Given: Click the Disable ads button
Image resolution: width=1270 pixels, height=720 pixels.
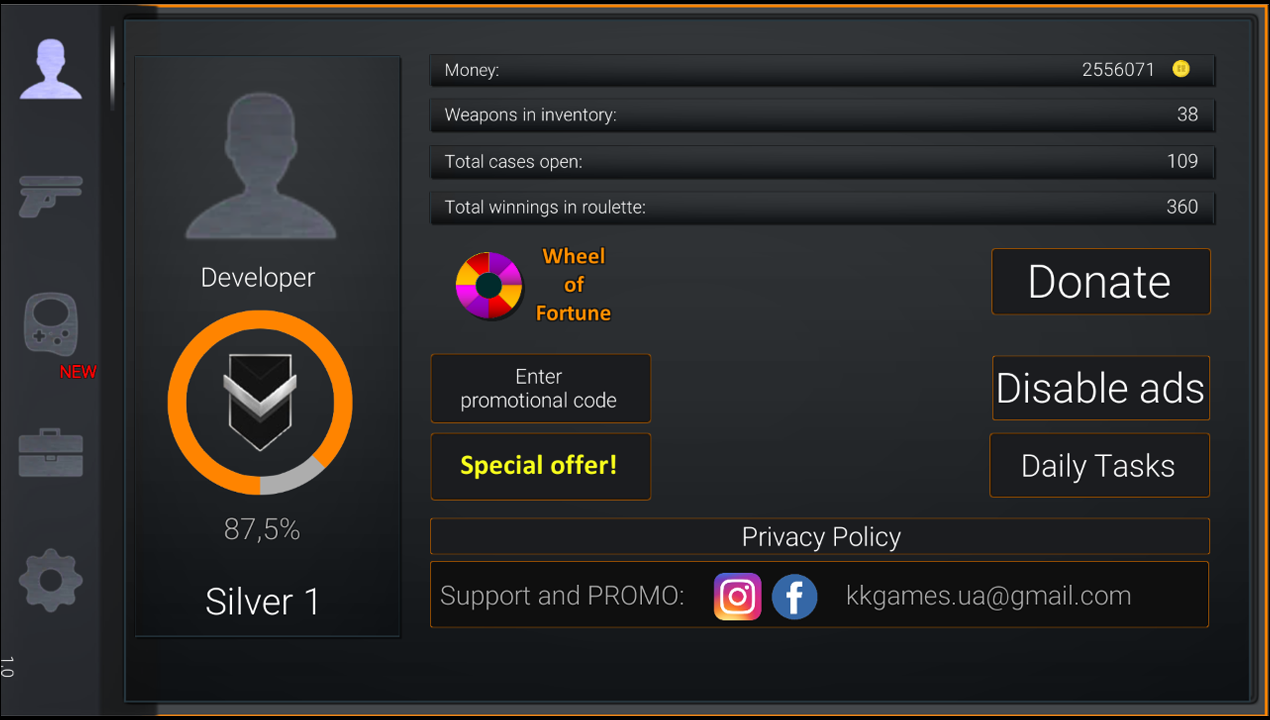Looking at the screenshot, I should [x=1101, y=388].
